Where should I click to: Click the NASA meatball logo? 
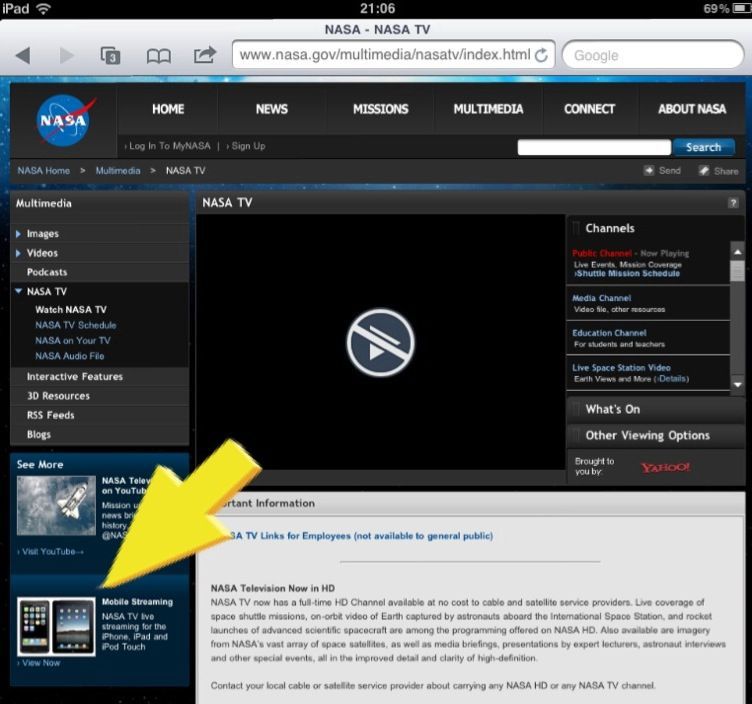coord(64,120)
